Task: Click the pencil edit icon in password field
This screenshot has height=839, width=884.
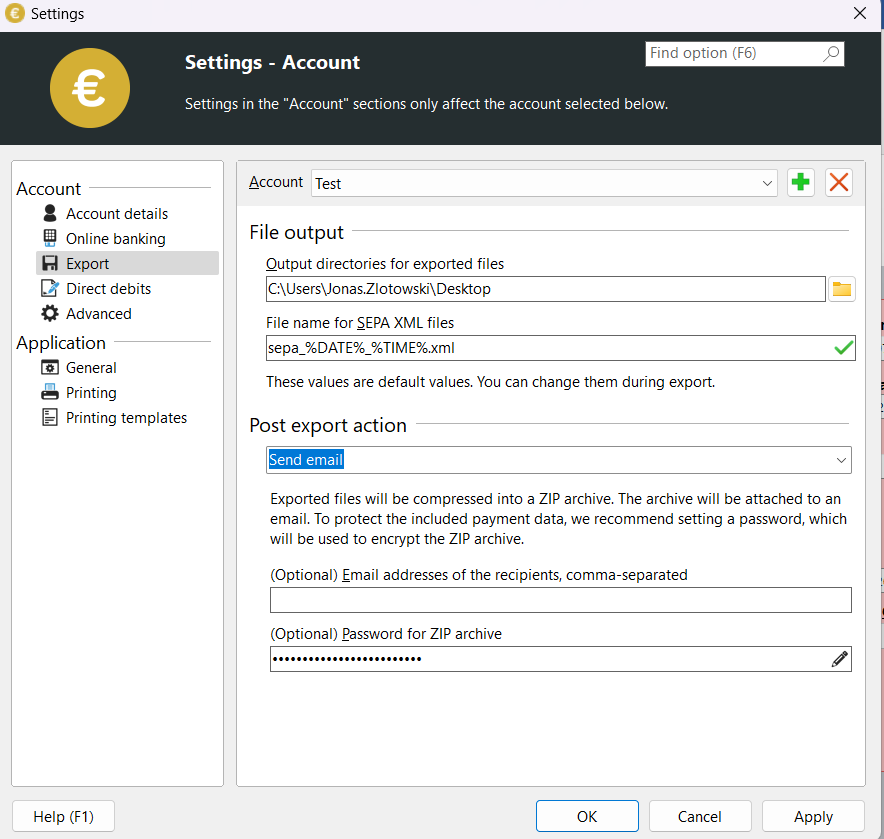Action: click(839, 659)
